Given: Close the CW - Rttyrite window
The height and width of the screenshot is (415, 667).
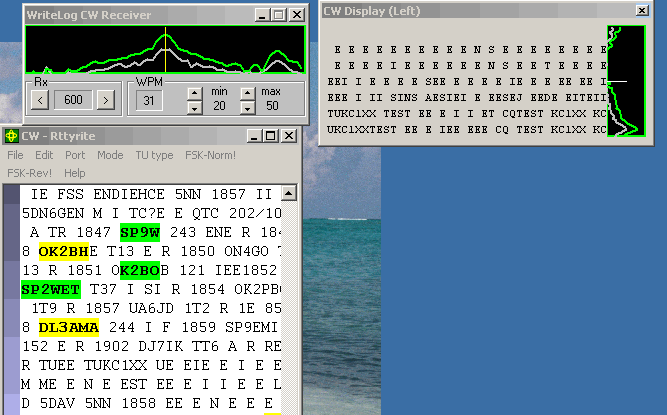Looking at the screenshot, I should (x=289, y=136).
